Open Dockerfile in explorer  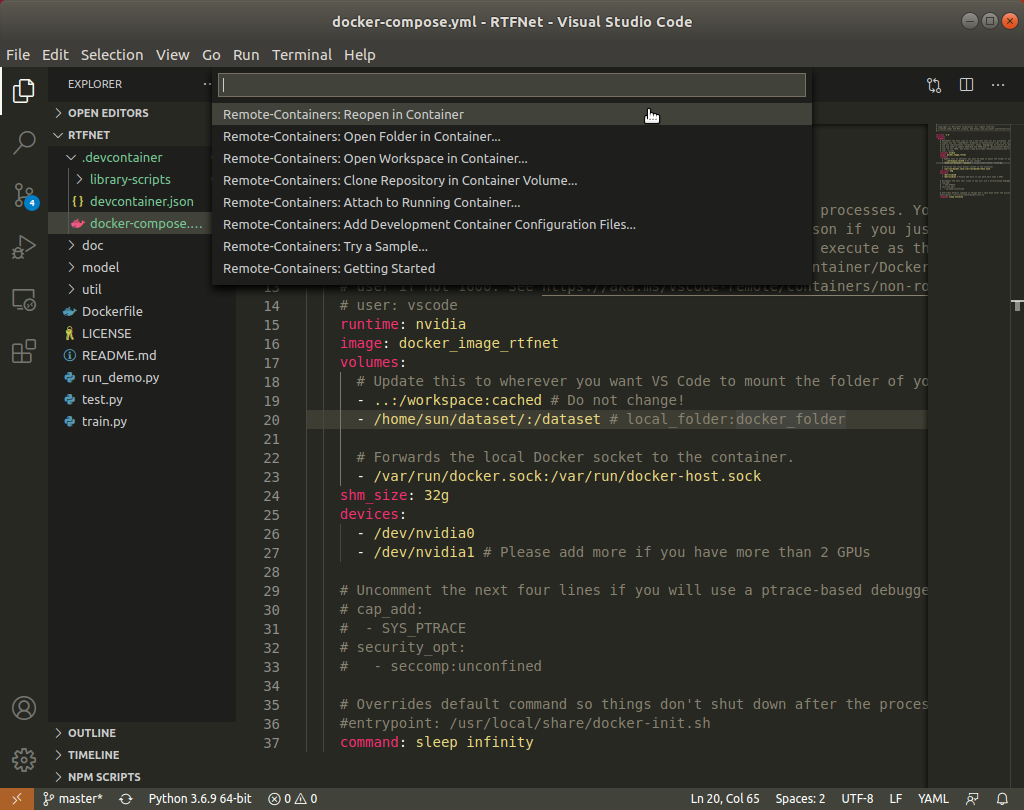[x=112, y=312]
